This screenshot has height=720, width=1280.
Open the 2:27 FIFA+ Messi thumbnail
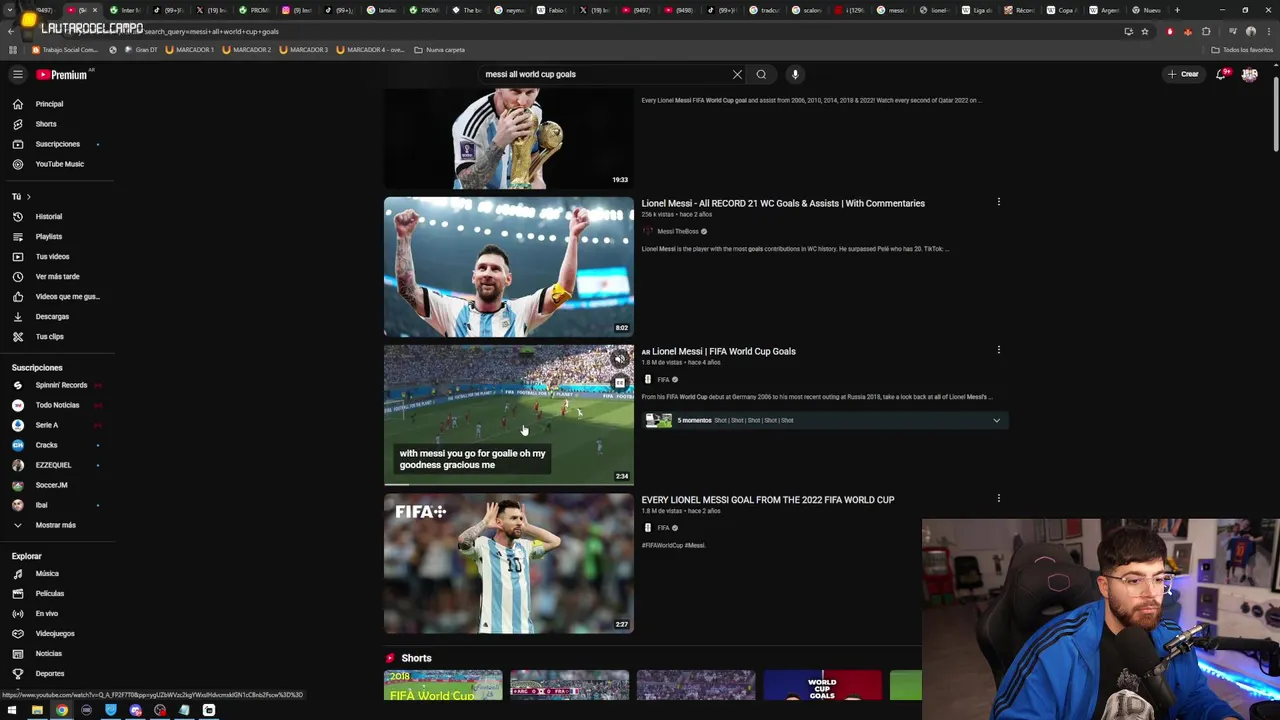(508, 563)
